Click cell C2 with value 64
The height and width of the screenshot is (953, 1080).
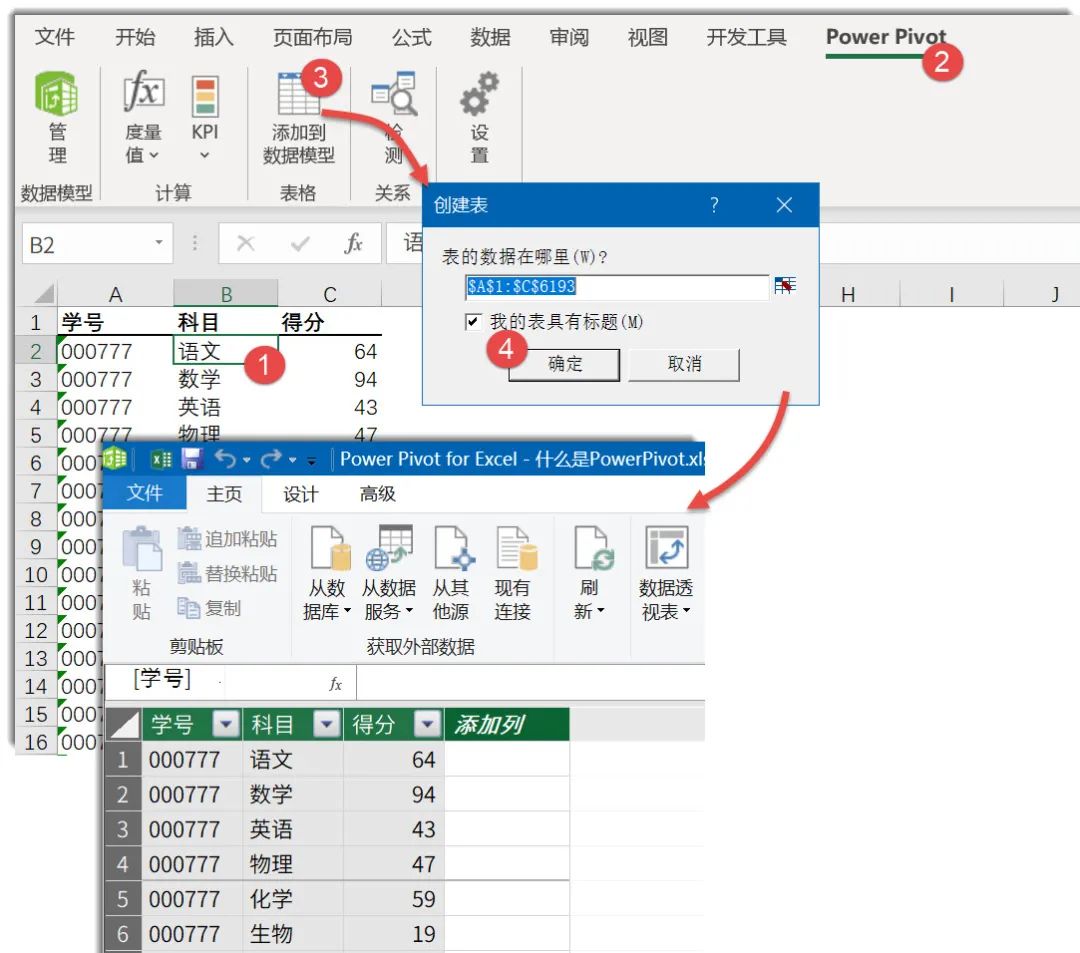click(x=329, y=351)
